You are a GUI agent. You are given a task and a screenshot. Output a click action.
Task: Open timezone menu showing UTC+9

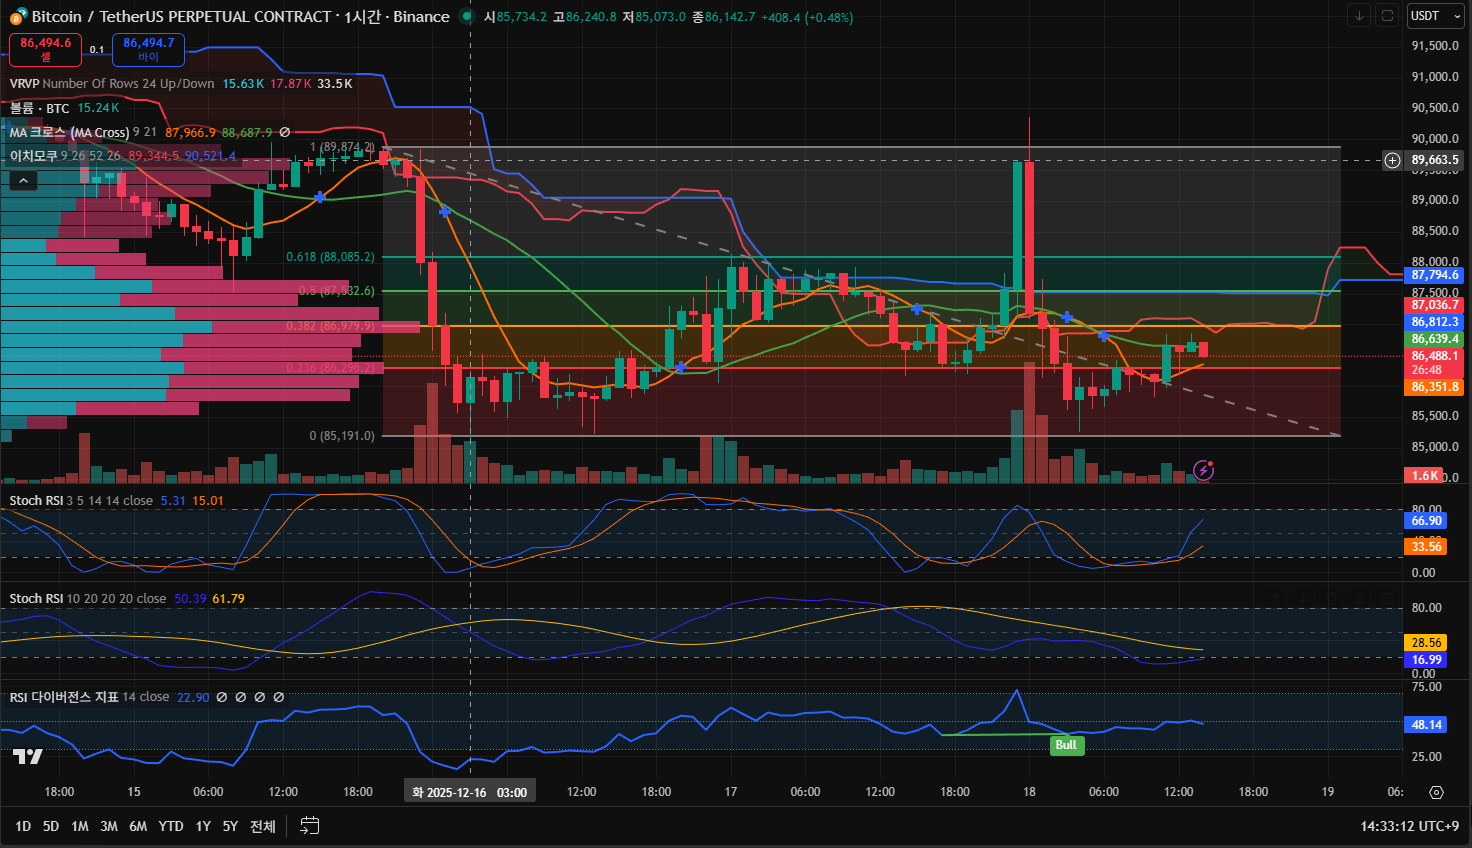1409,826
